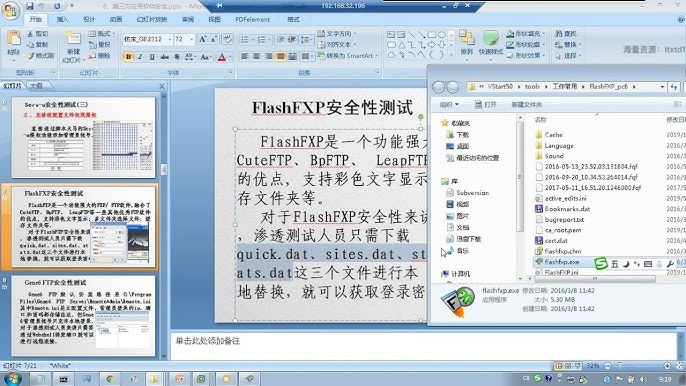This screenshot has height=386, width=686.
Task: Select the Gene6 FTP slide thumbnail
Action: tap(83, 316)
